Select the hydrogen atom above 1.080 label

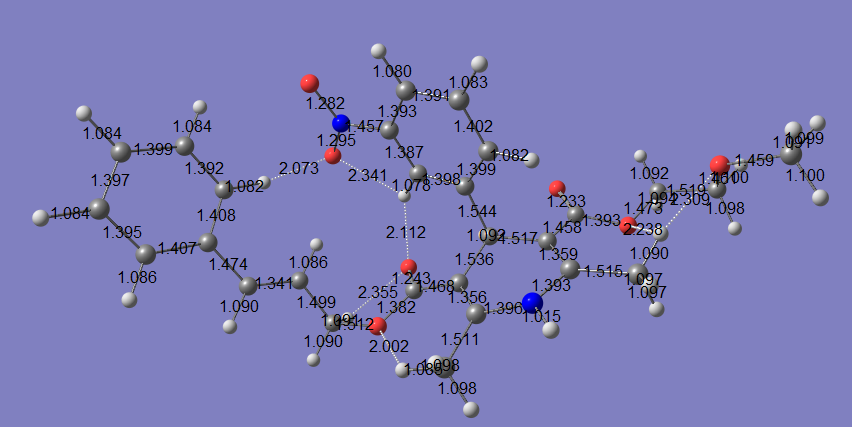(378, 51)
